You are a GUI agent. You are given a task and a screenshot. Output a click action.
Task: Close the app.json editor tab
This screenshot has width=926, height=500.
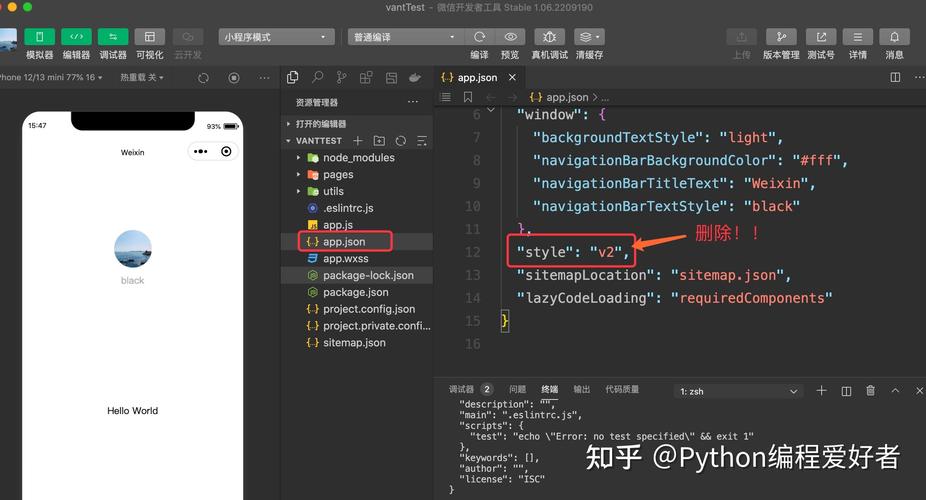point(513,77)
